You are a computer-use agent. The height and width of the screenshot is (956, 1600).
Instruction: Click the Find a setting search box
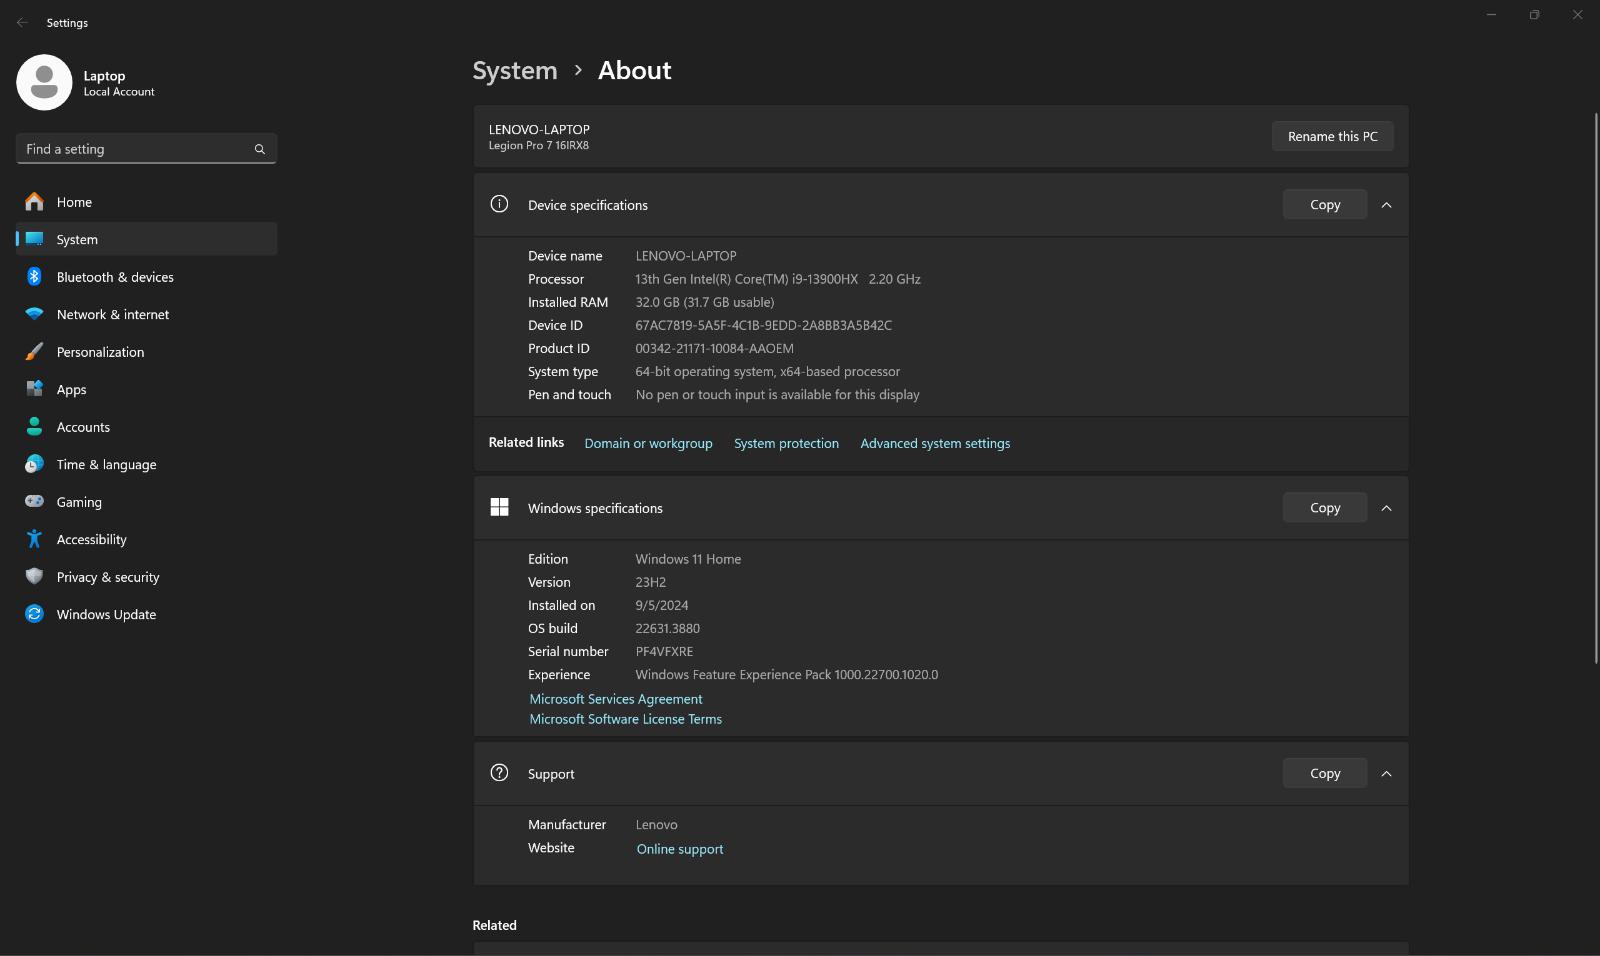point(135,149)
